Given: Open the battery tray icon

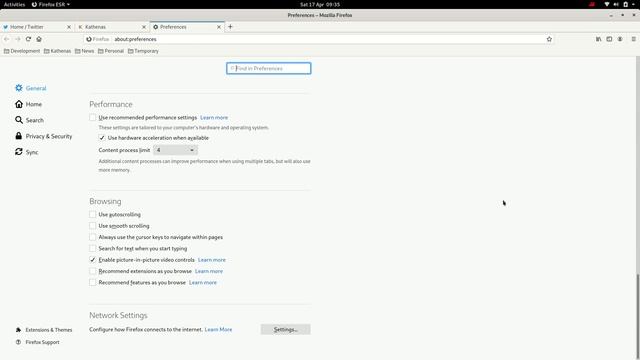Looking at the screenshot, I should point(625,4).
